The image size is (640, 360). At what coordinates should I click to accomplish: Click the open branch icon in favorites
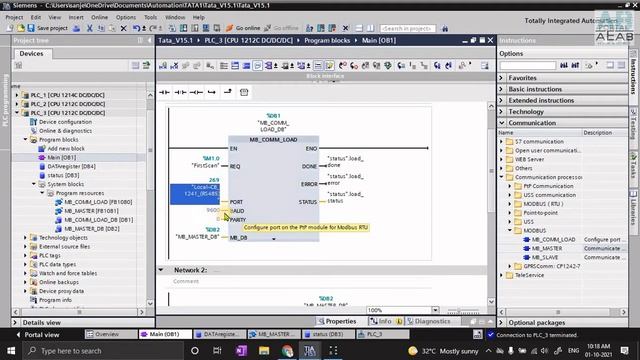coord(211,92)
